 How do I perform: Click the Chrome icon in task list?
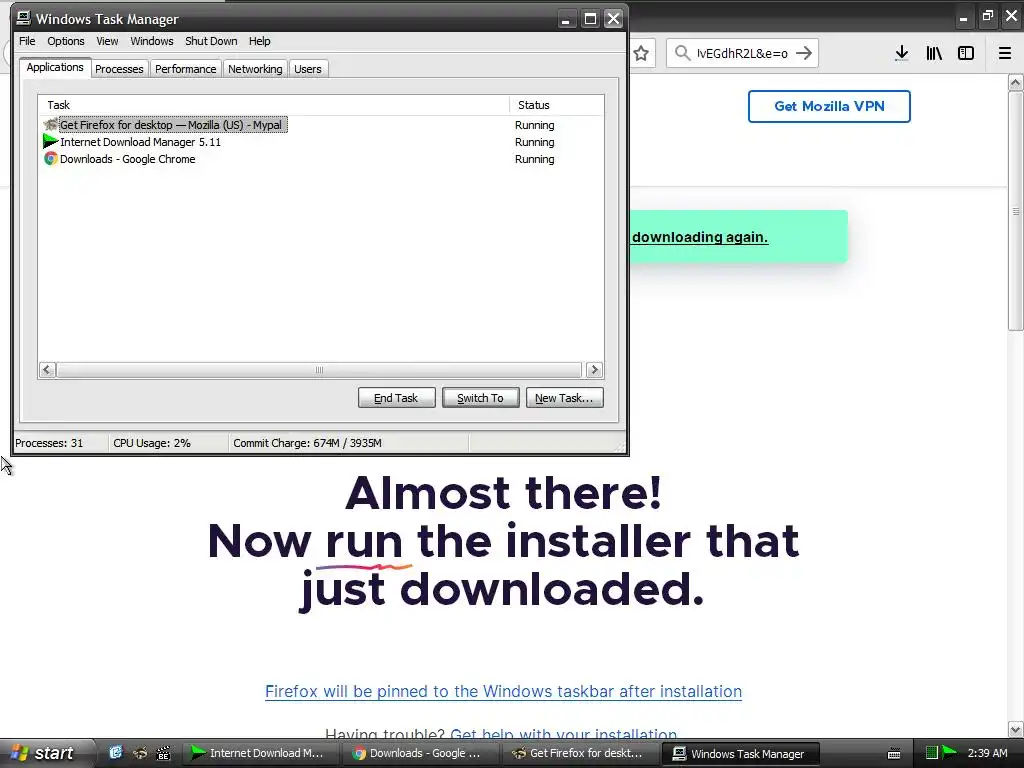pyautogui.click(x=50, y=158)
